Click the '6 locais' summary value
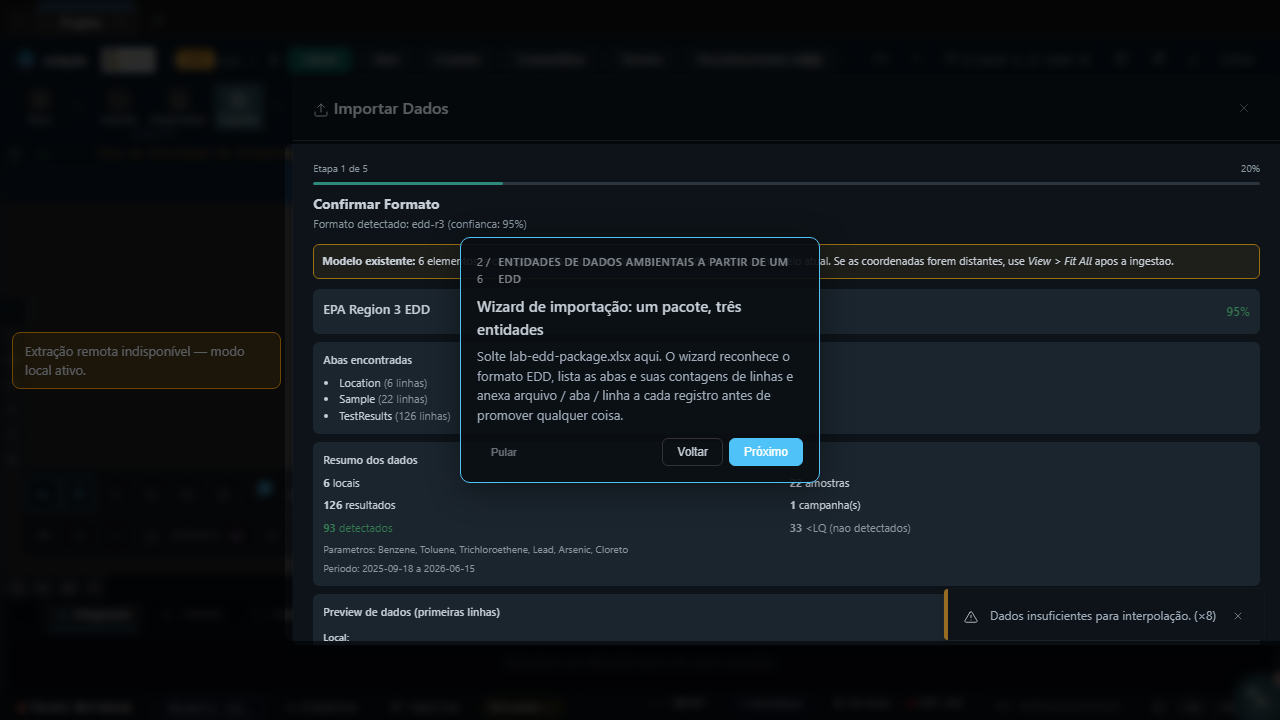The height and width of the screenshot is (720, 1280). click(341, 483)
